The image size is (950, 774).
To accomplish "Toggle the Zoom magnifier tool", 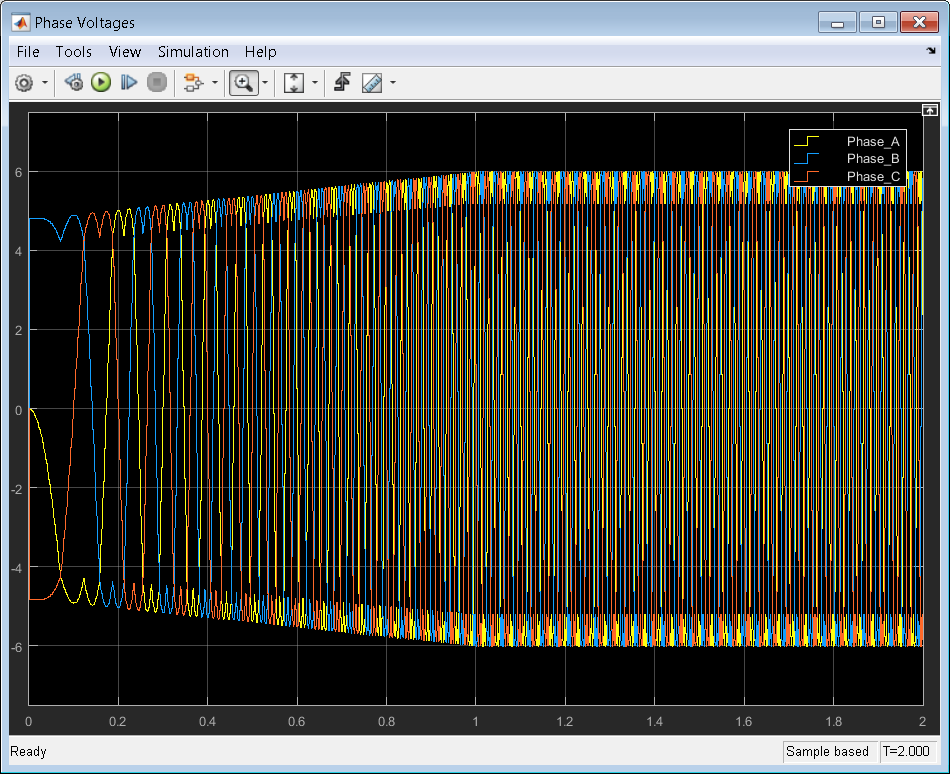I will click(242, 83).
